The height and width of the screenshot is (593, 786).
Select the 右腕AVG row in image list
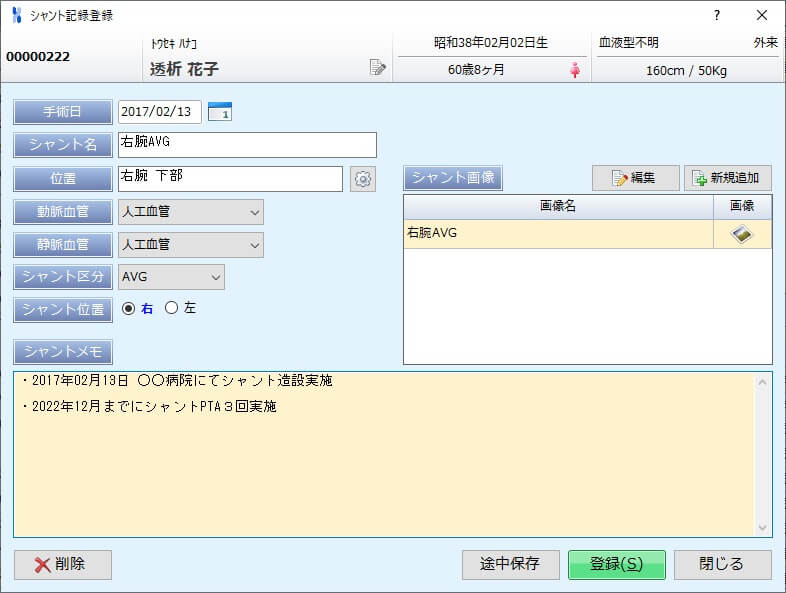[587, 234]
